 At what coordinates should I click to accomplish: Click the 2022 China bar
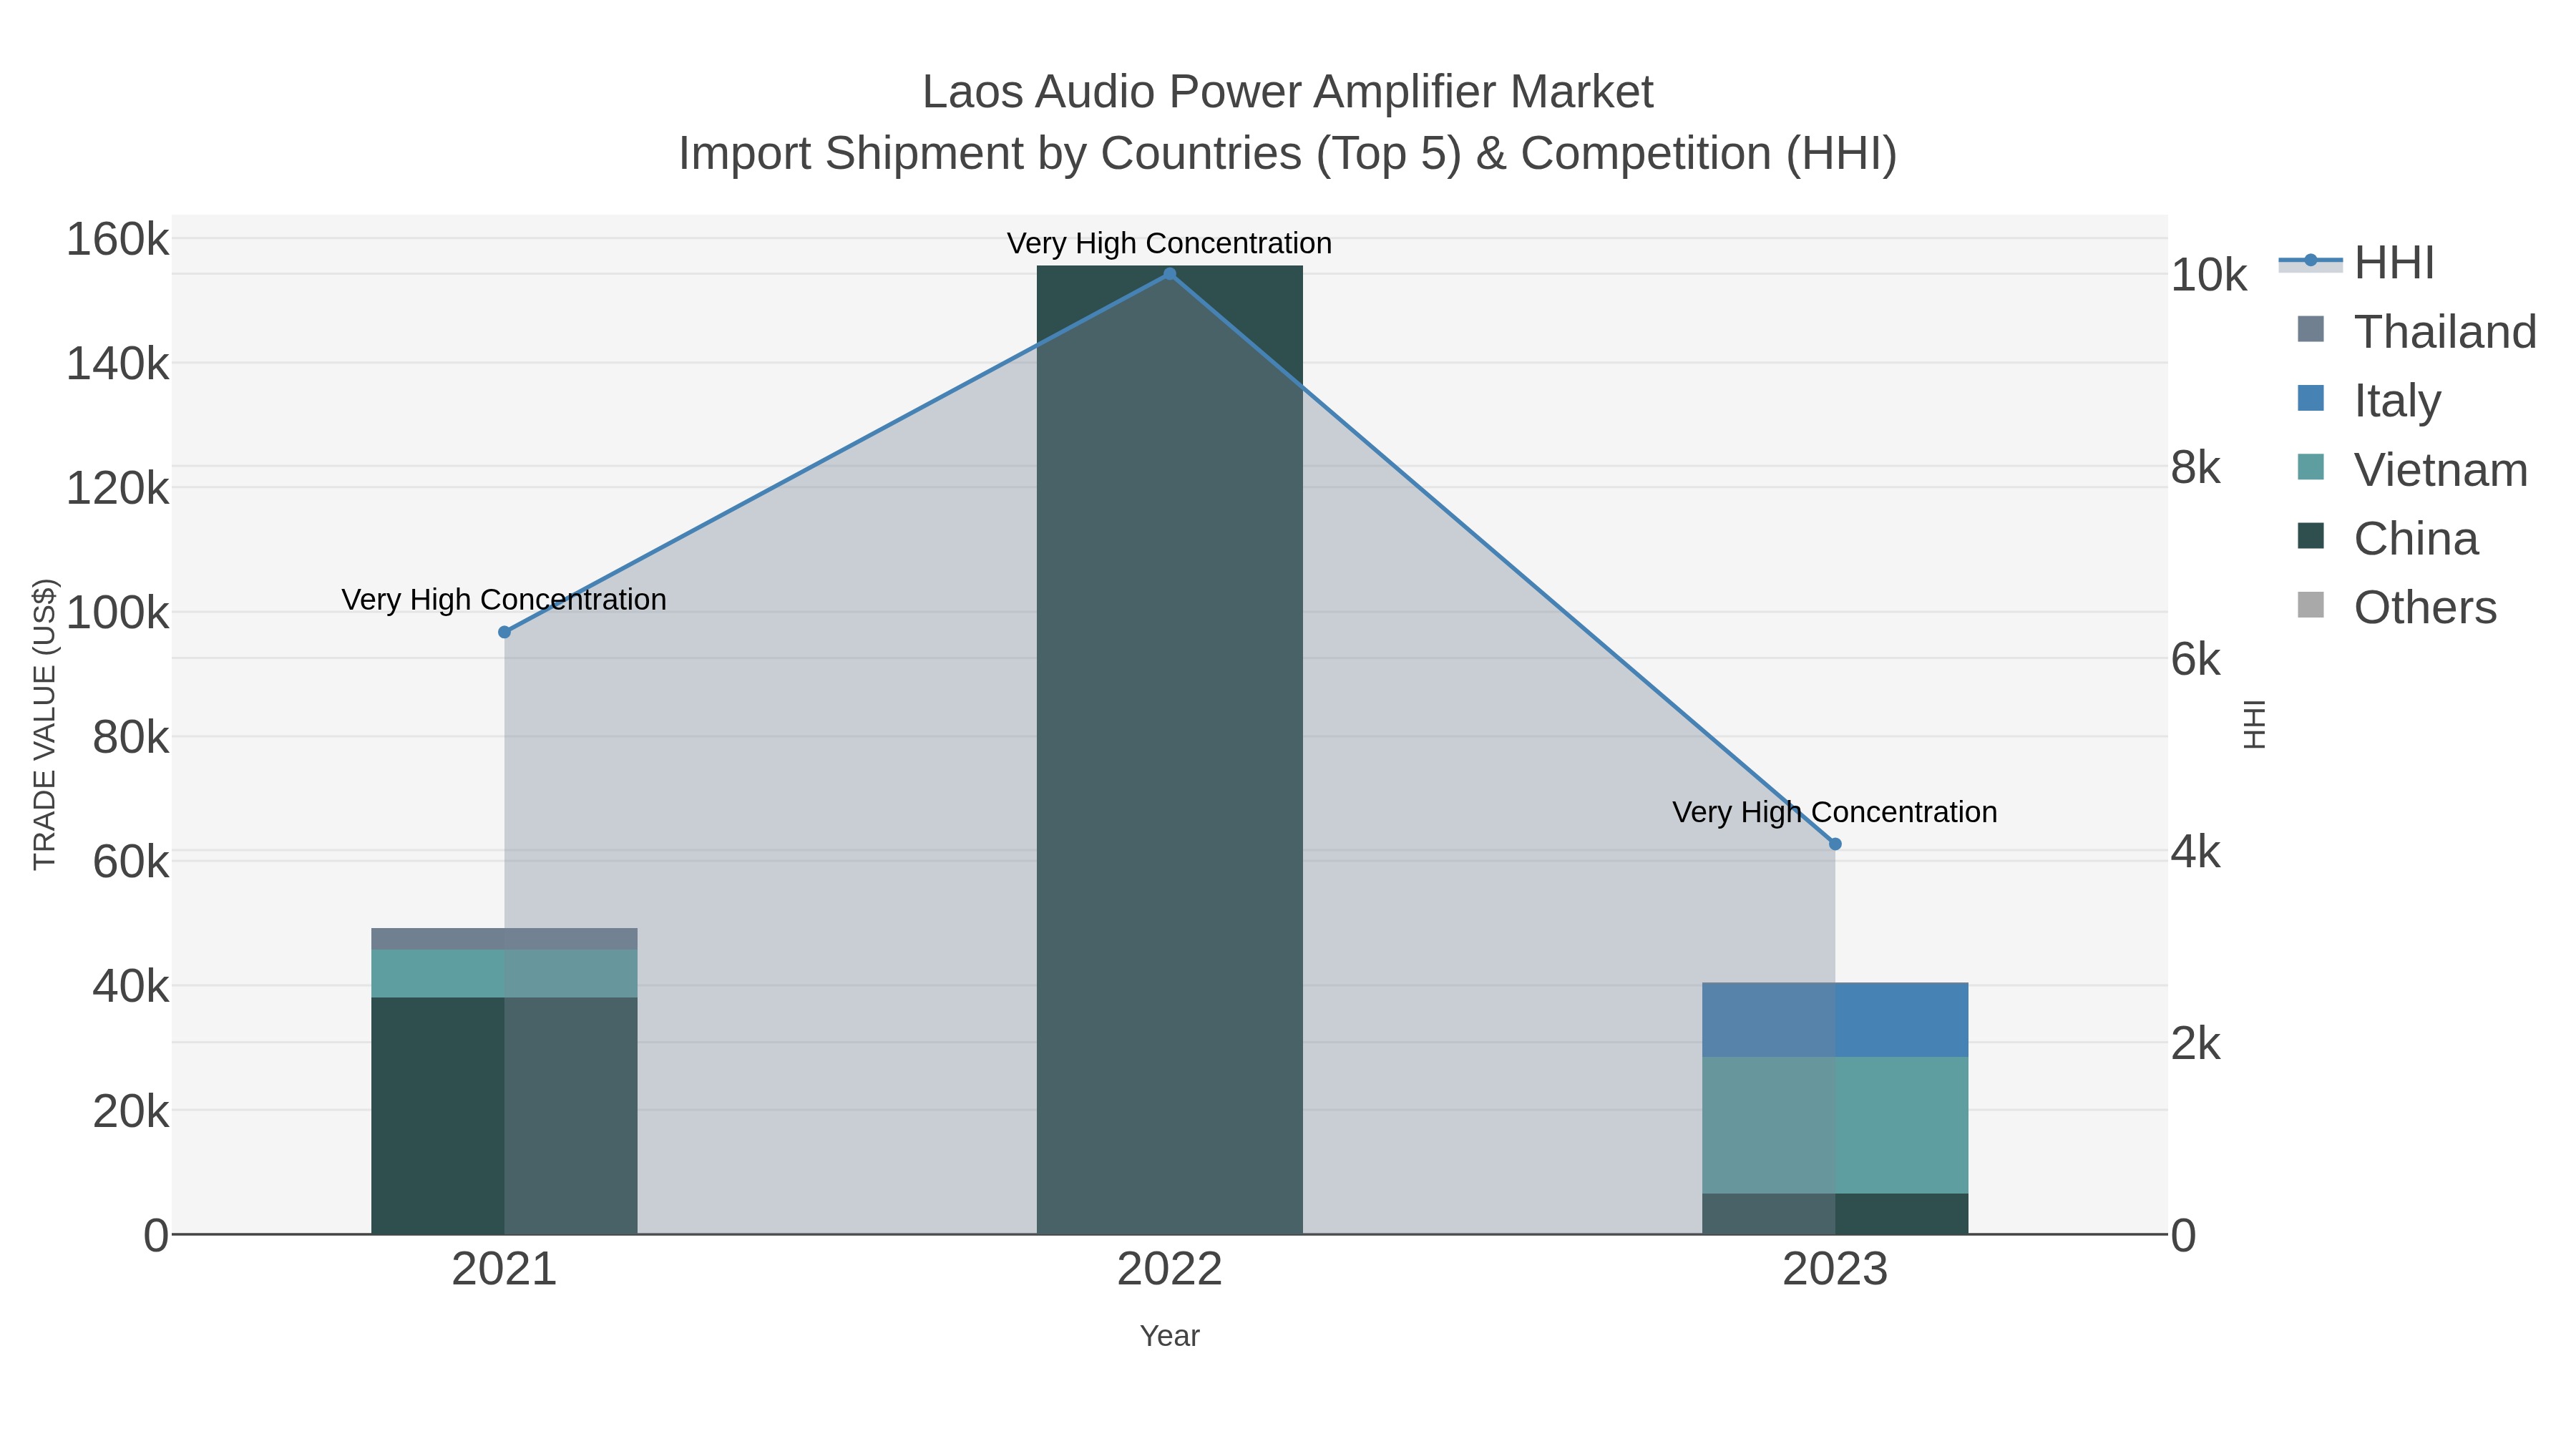(x=1169, y=750)
